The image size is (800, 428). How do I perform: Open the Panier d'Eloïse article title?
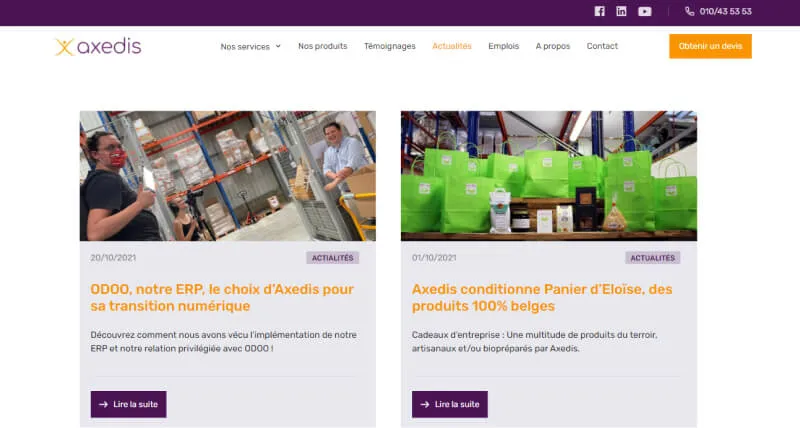pyautogui.click(x=542, y=297)
